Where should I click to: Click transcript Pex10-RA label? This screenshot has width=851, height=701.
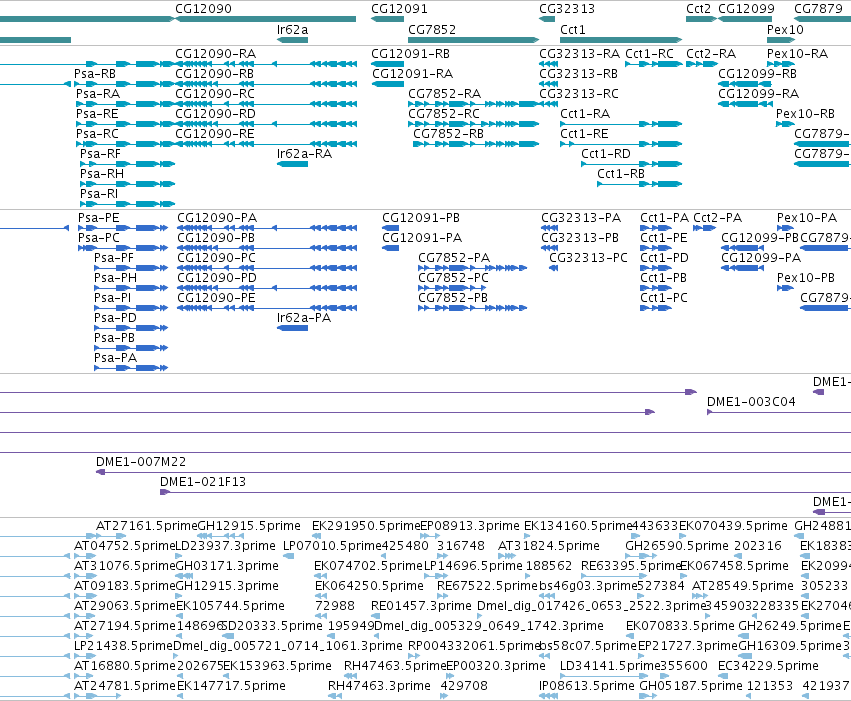pyautogui.click(x=797, y=54)
